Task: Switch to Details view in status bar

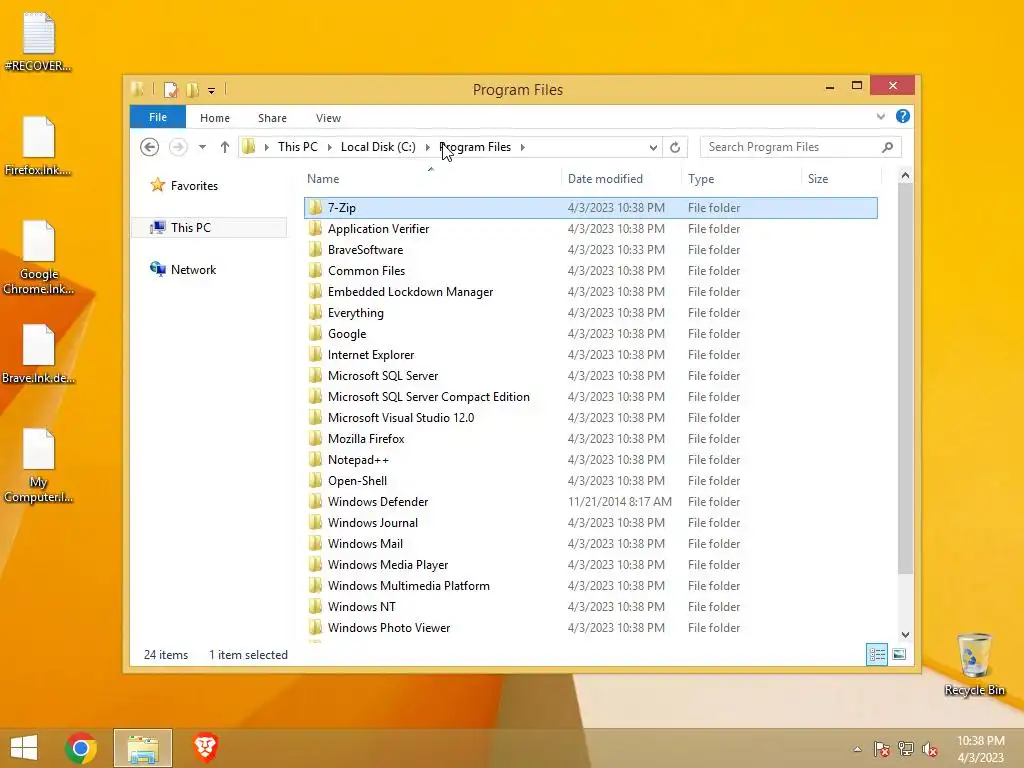Action: tap(876, 654)
